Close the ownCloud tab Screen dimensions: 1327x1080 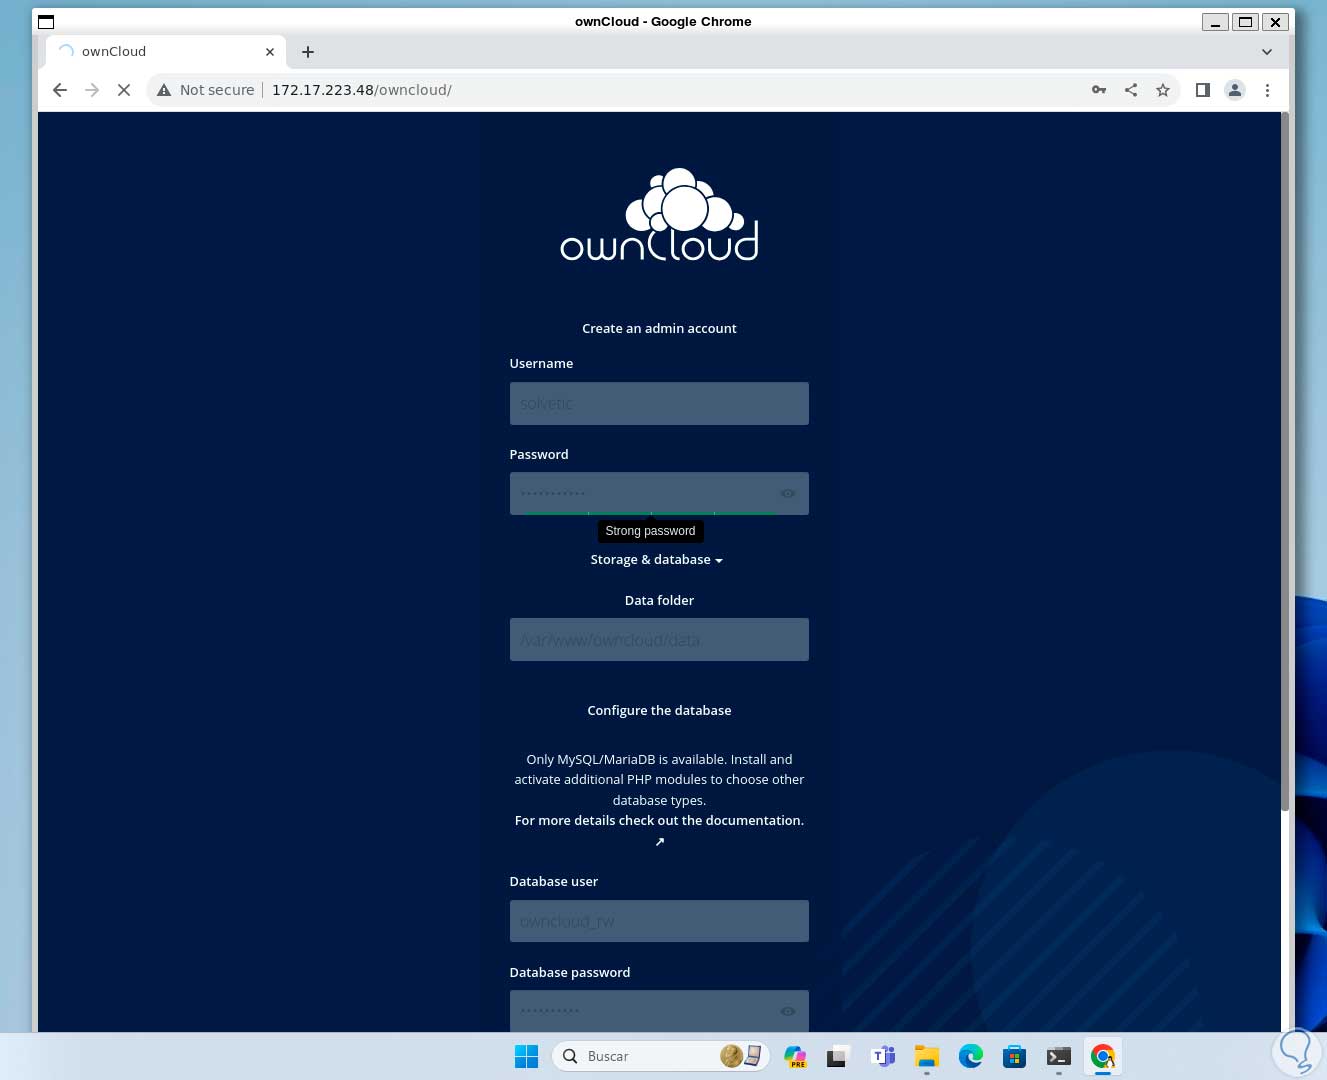click(270, 52)
